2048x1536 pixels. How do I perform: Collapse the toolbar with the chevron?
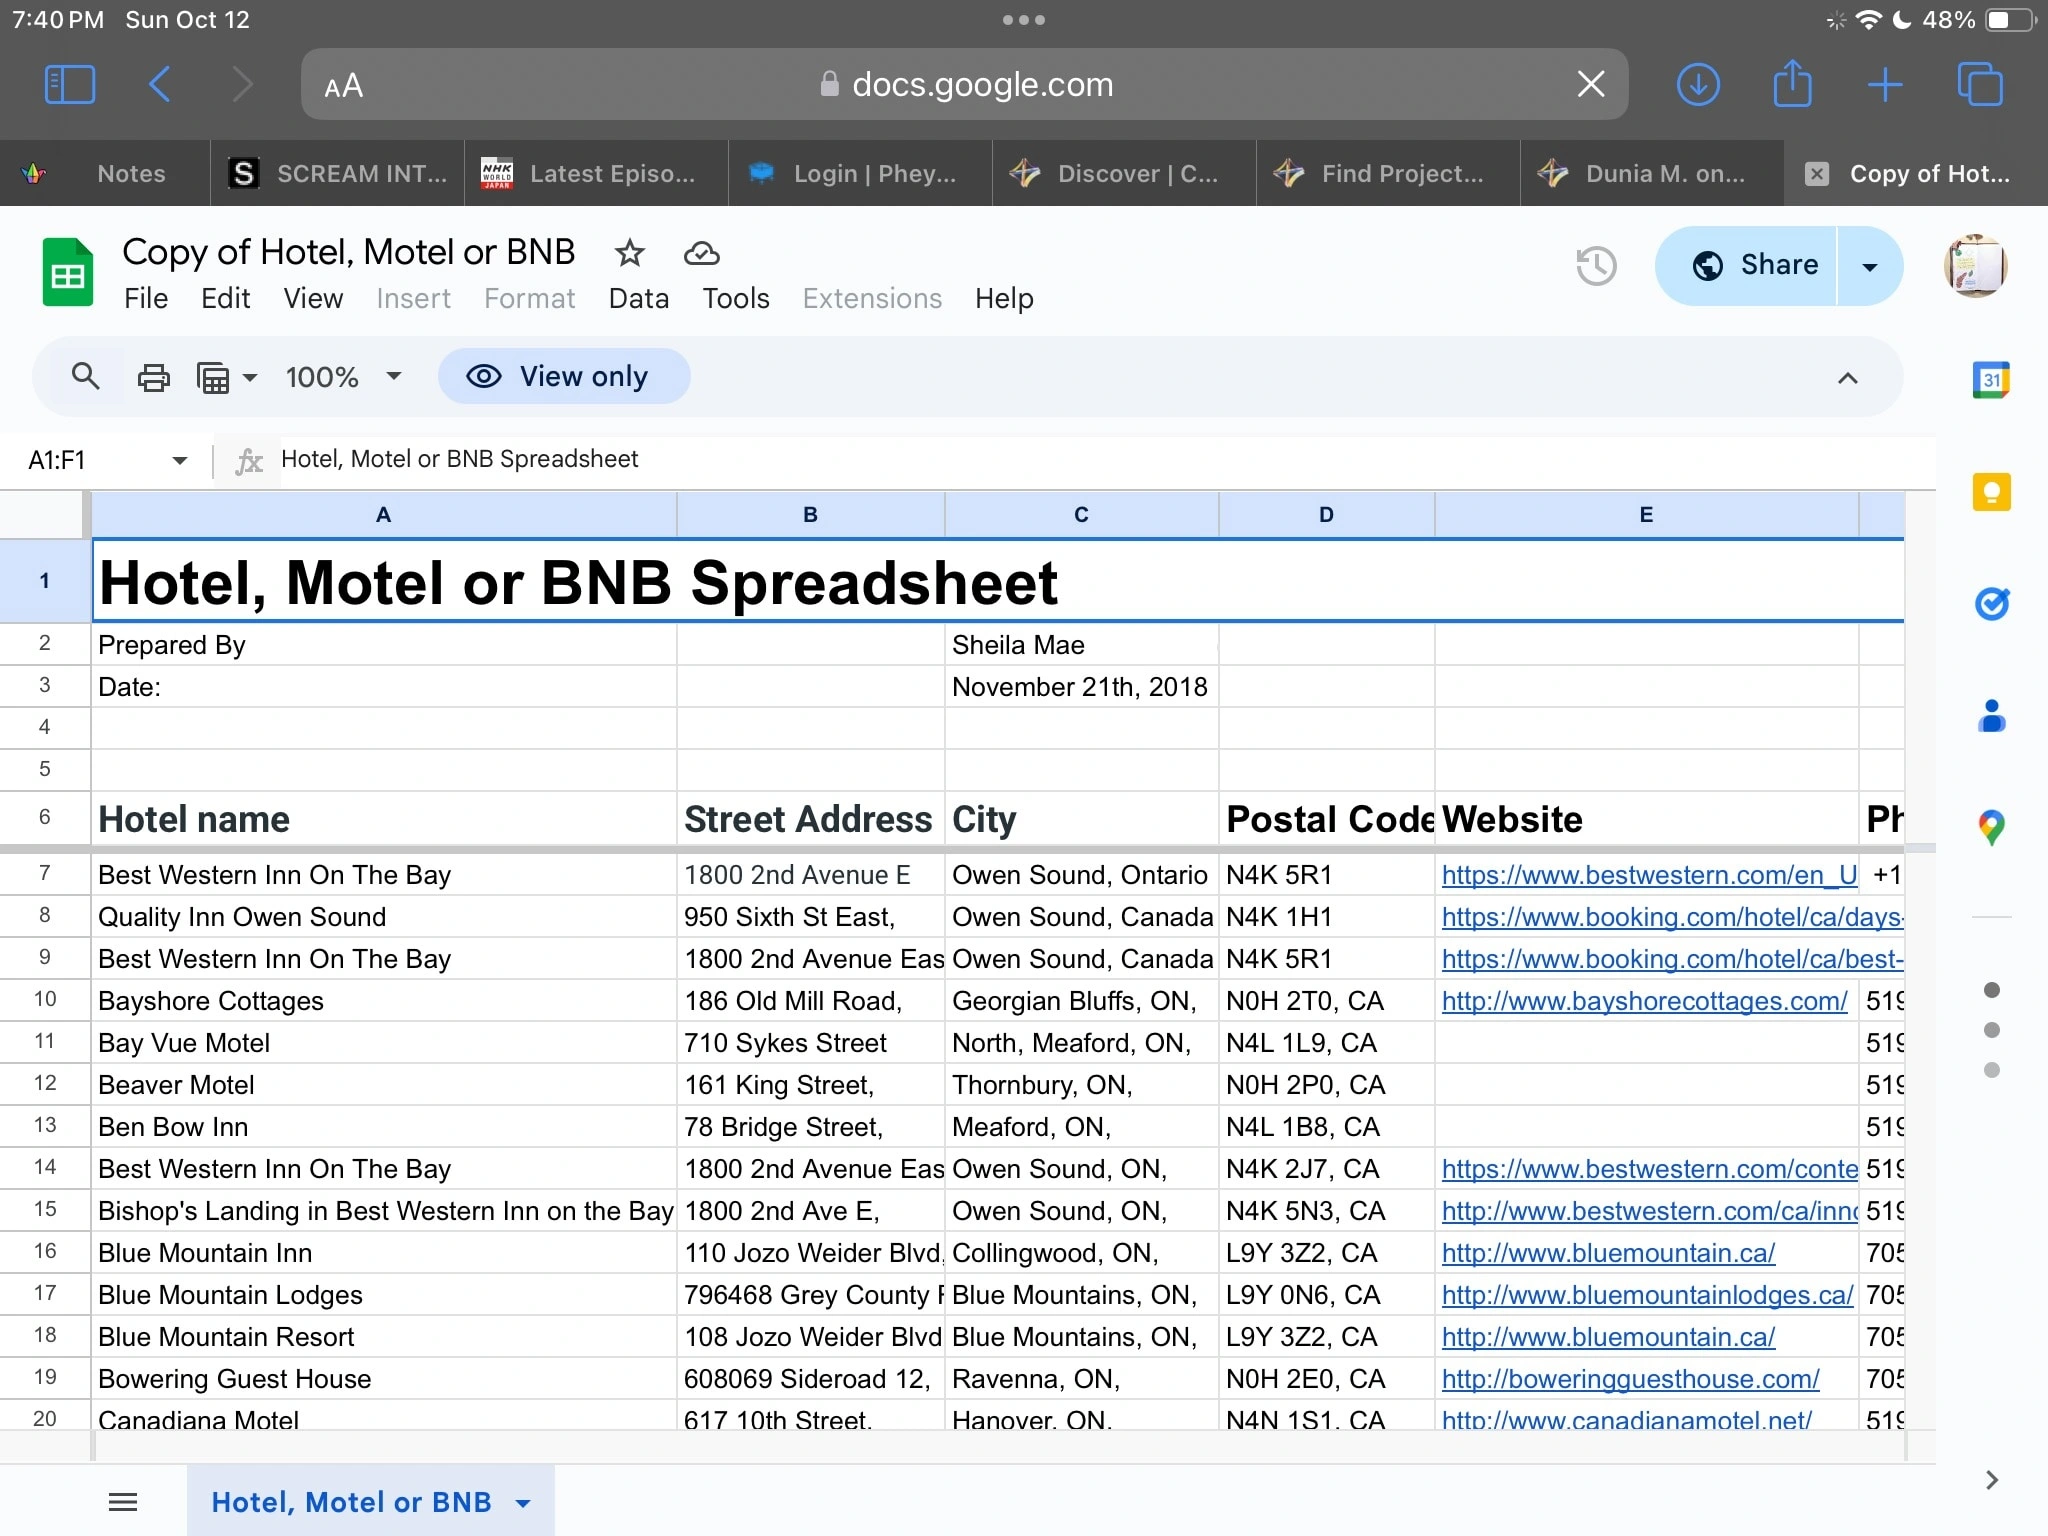pyautogui.click(x=1847, y=378)
